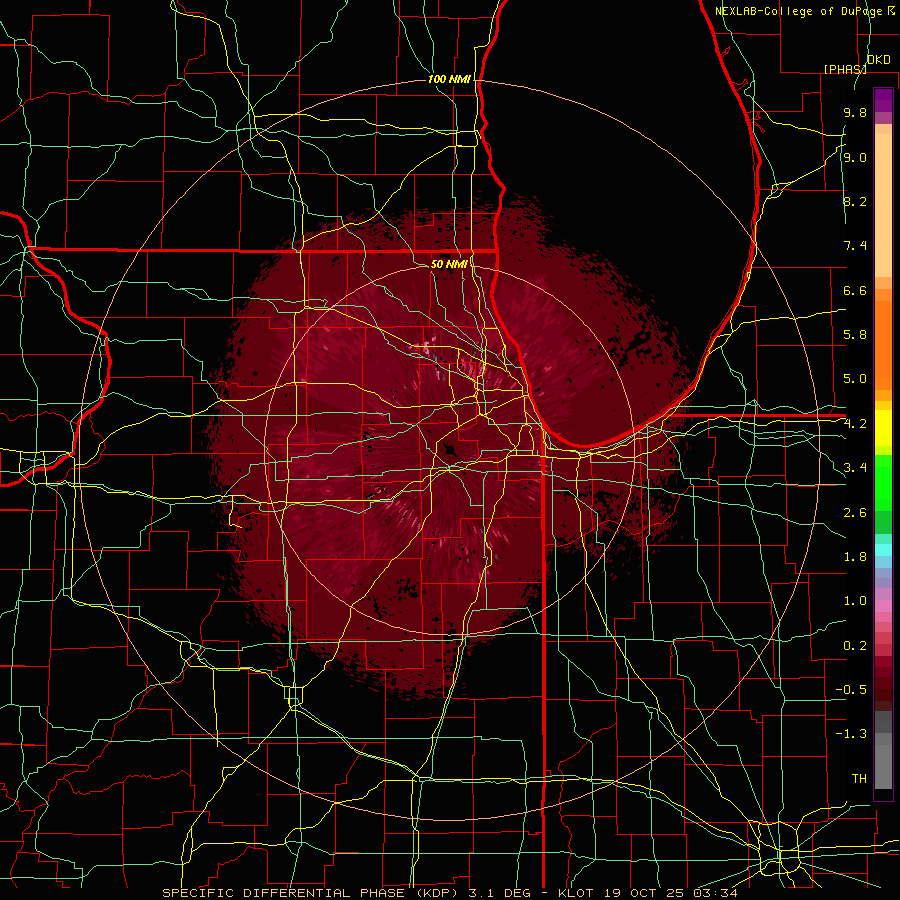Click the -1.3 scale label
Screen dimensions: 900x900
point(851,734)
